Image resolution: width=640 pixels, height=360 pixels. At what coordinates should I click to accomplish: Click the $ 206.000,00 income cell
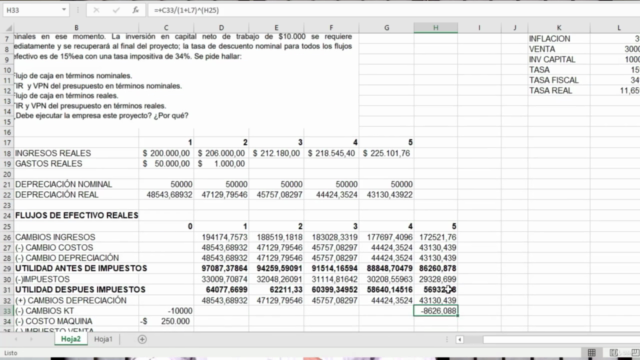[x=221, y=153]
